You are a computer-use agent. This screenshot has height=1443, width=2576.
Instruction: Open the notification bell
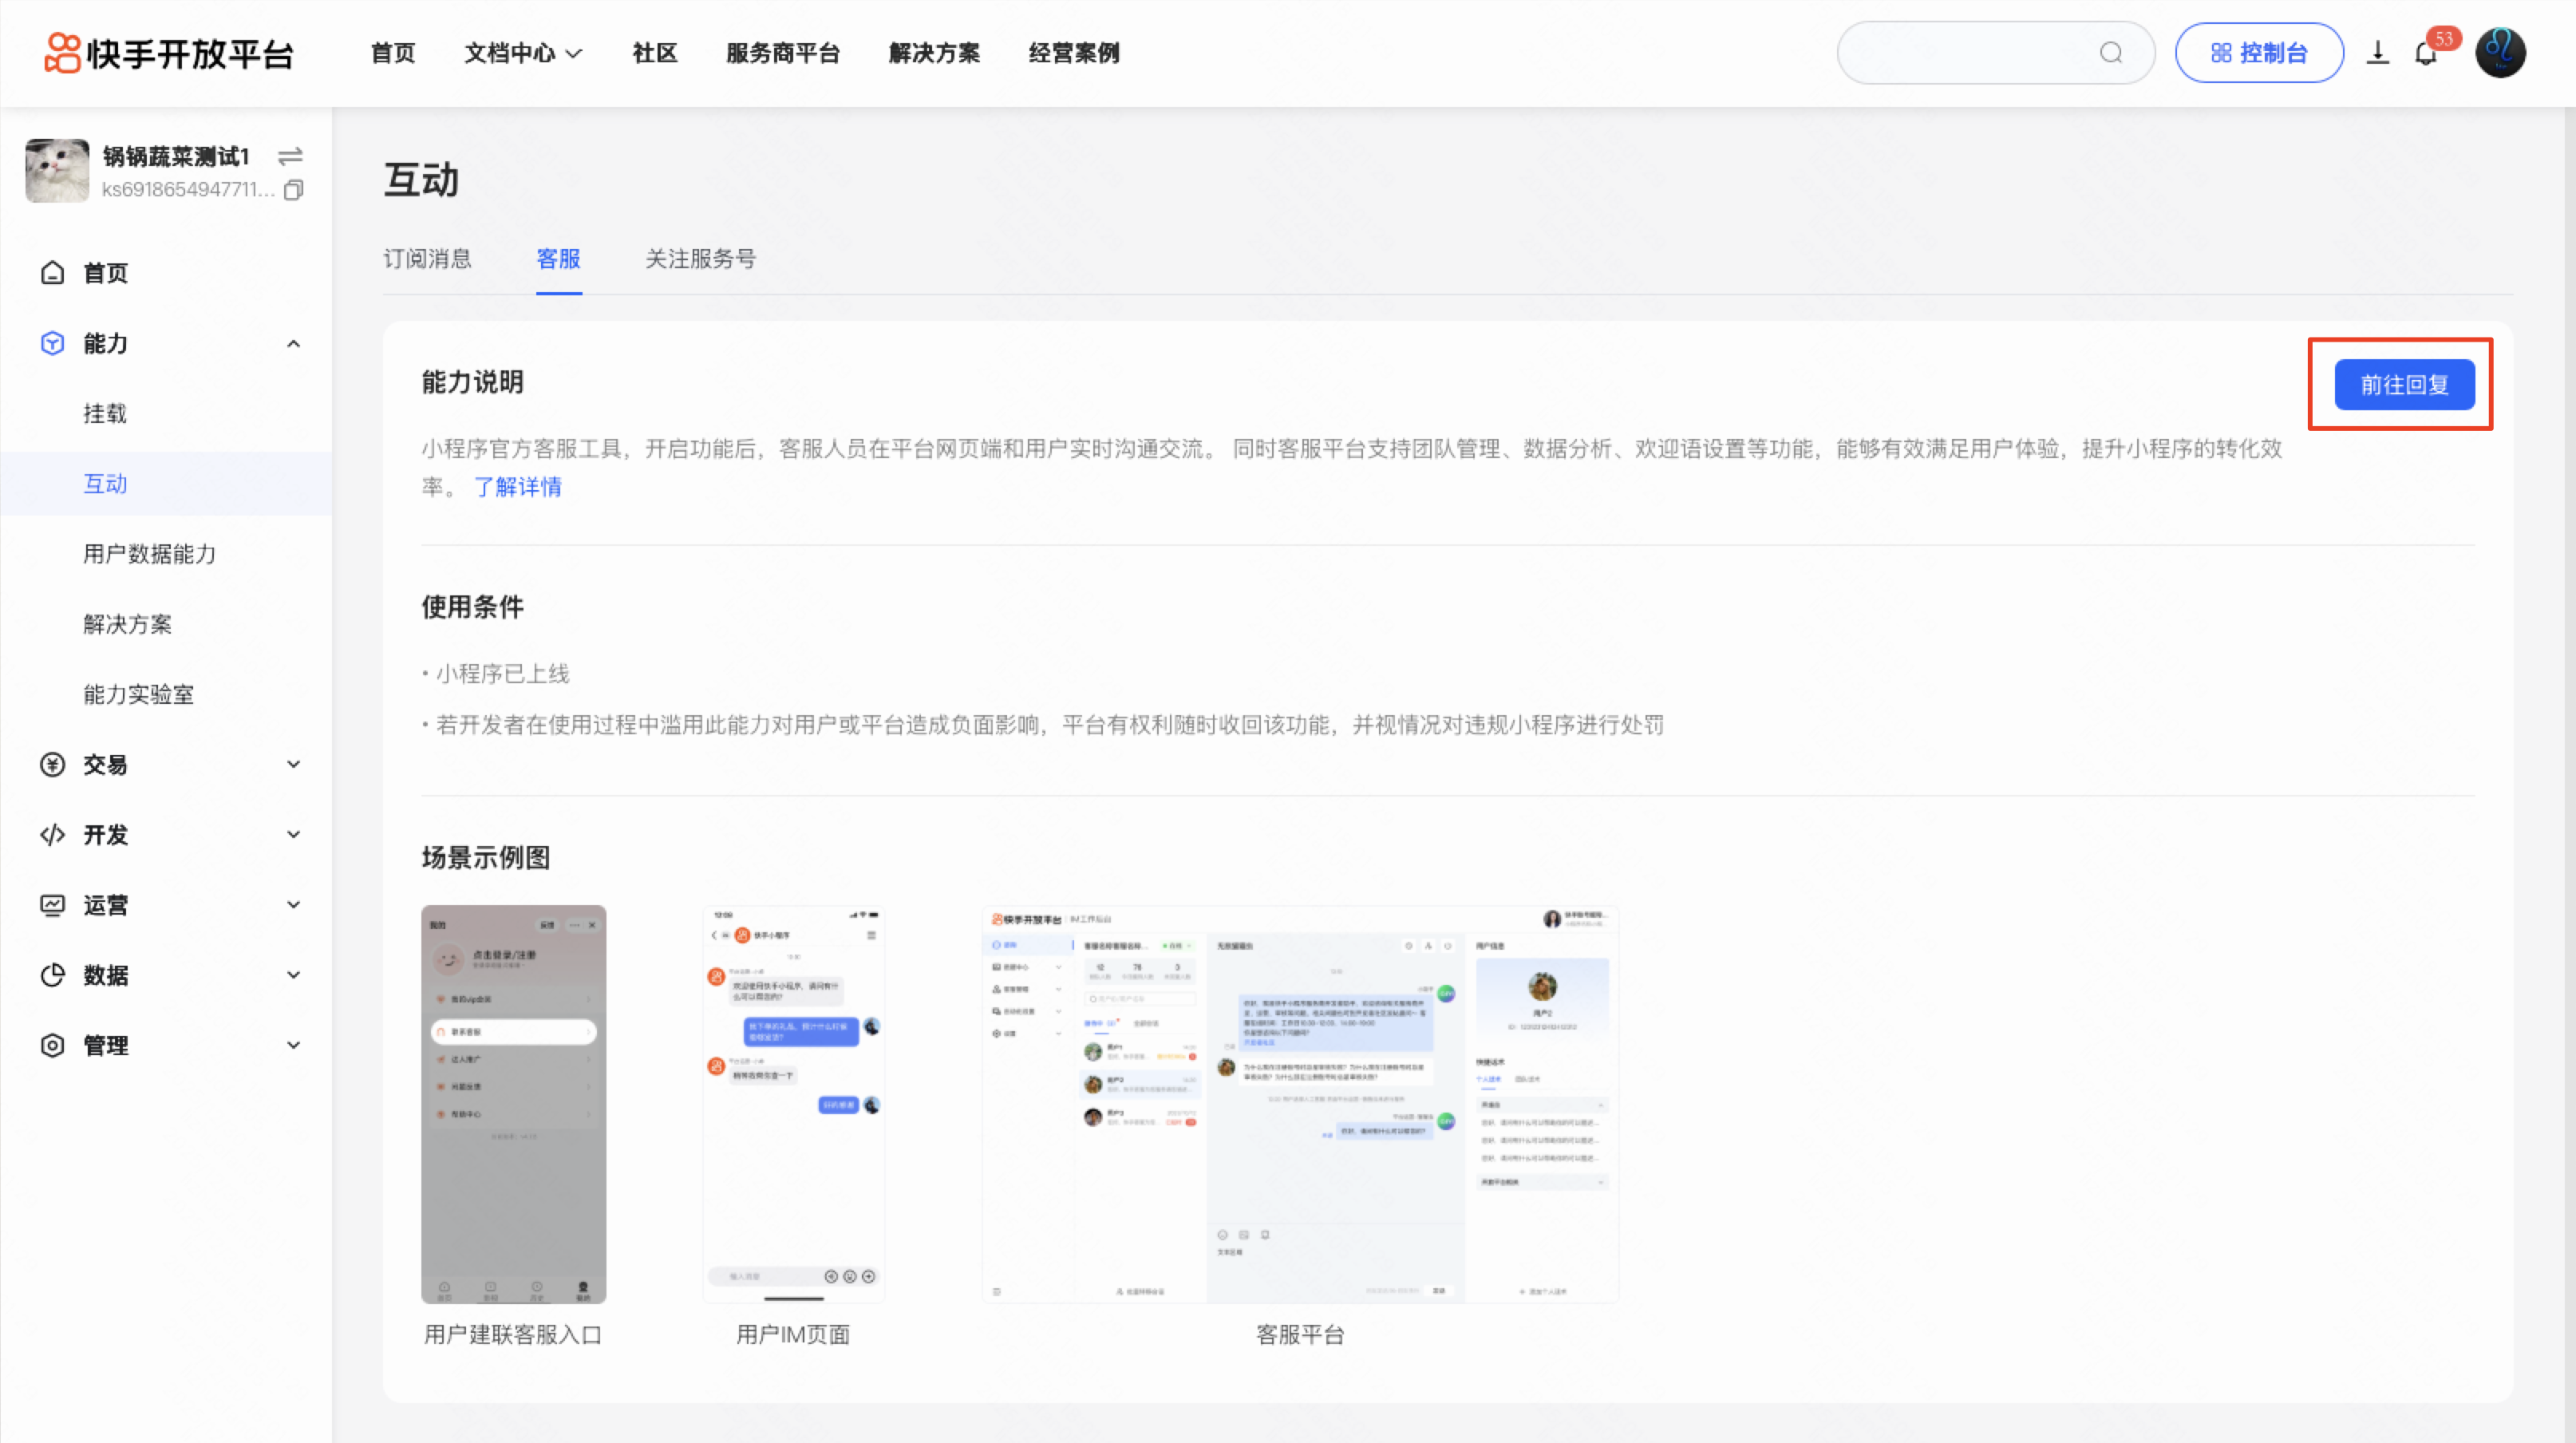point(2425,54)
